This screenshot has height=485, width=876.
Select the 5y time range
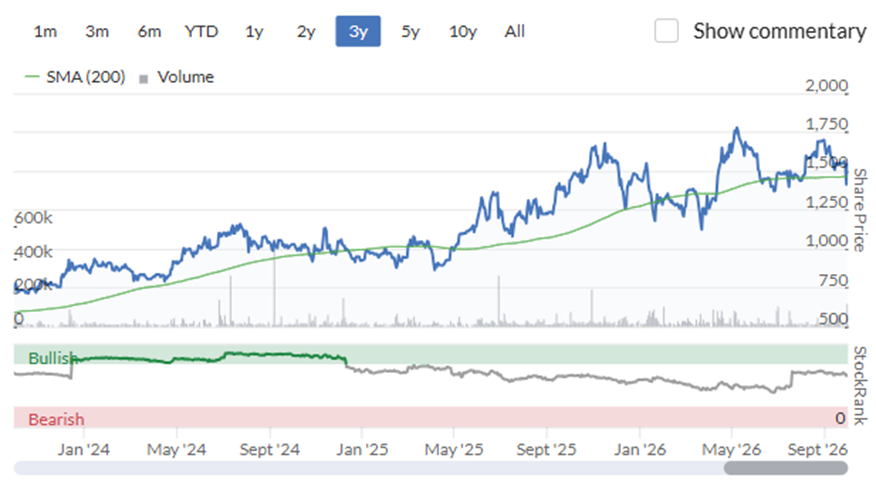tap(410, 31)
